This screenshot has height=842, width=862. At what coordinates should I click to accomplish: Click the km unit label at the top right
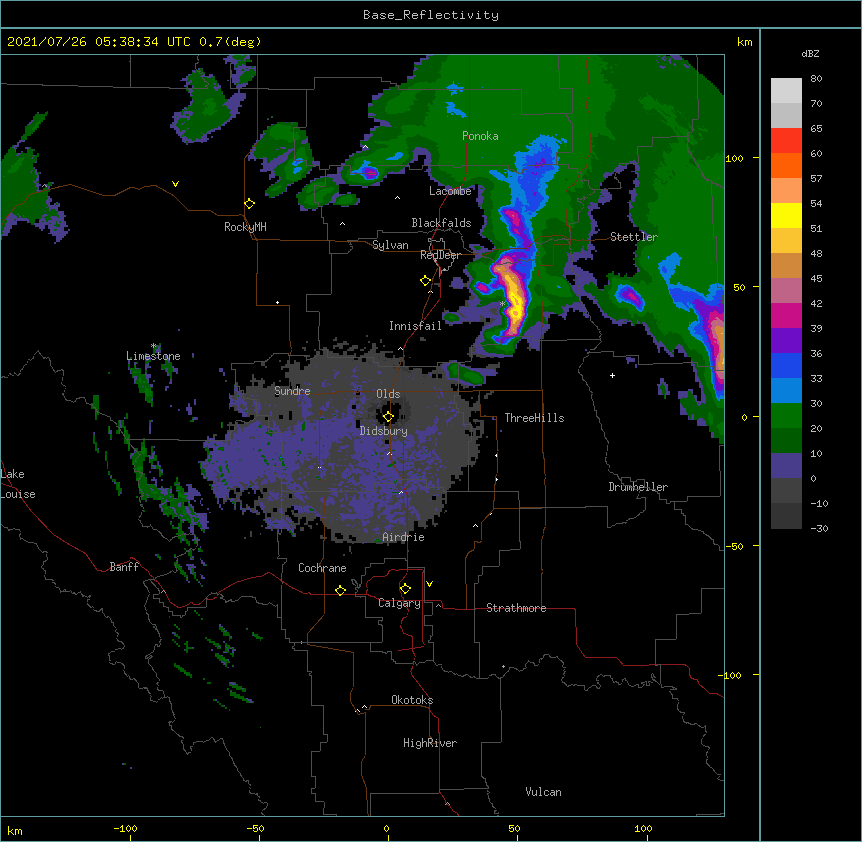pos(745,42)
